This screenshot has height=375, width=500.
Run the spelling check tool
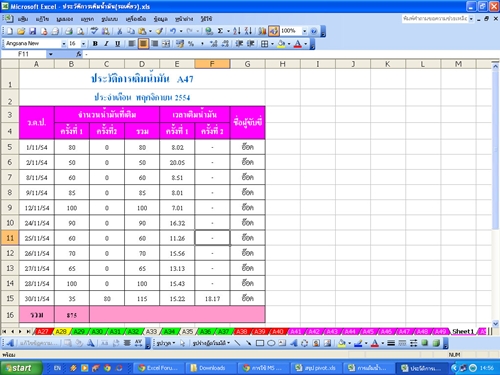click(x=94, y=31)
